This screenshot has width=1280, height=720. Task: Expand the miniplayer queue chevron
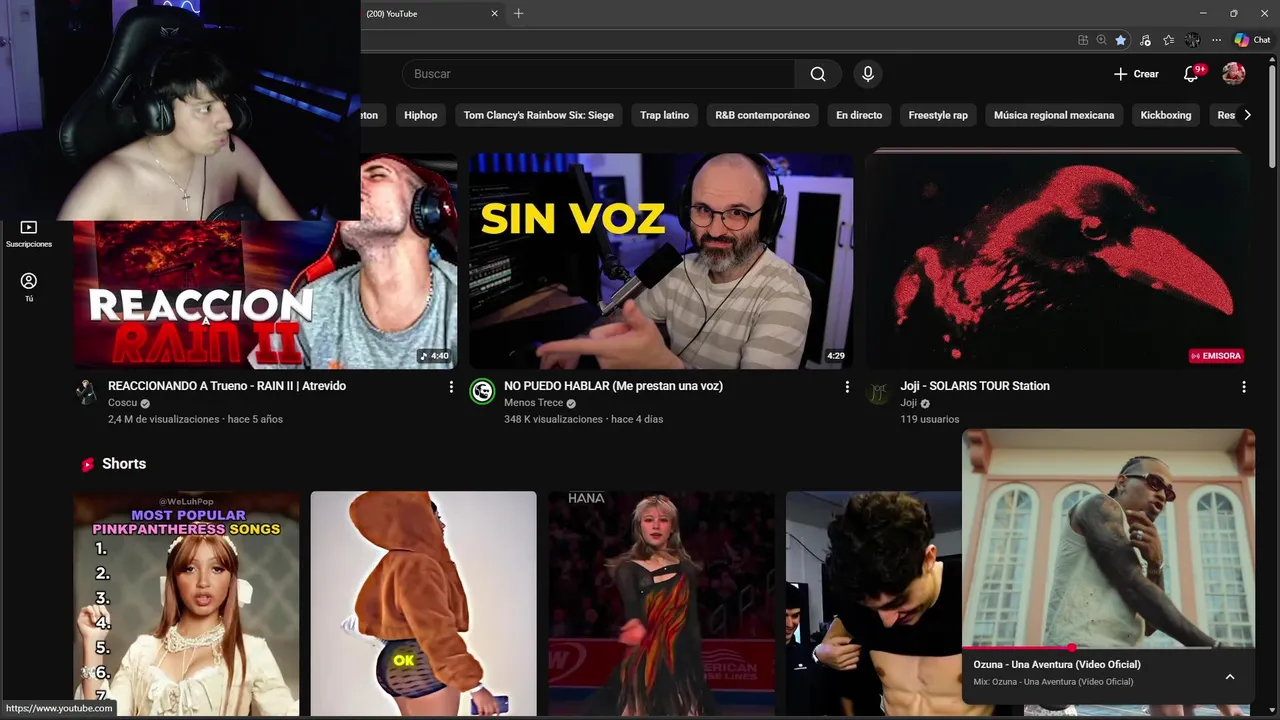[x=1230, y=677]
